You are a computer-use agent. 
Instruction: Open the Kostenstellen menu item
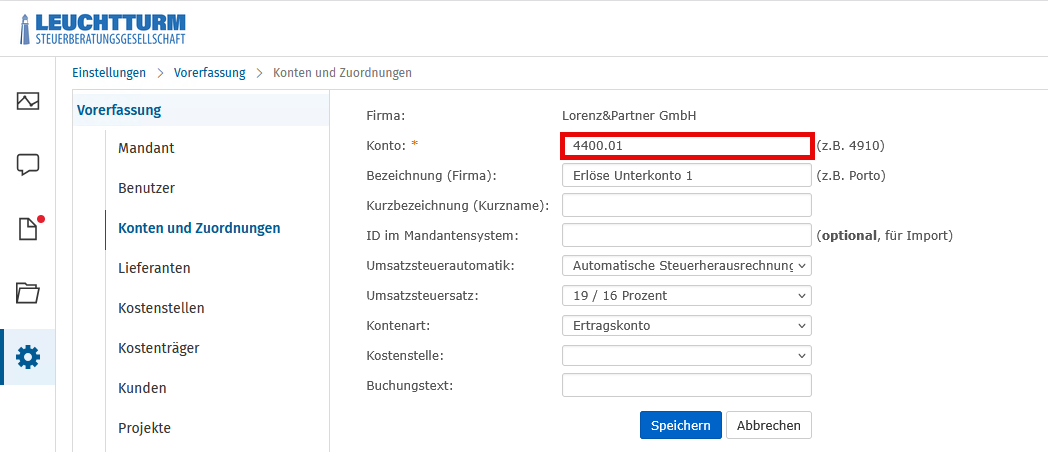[x=161, y=308]
